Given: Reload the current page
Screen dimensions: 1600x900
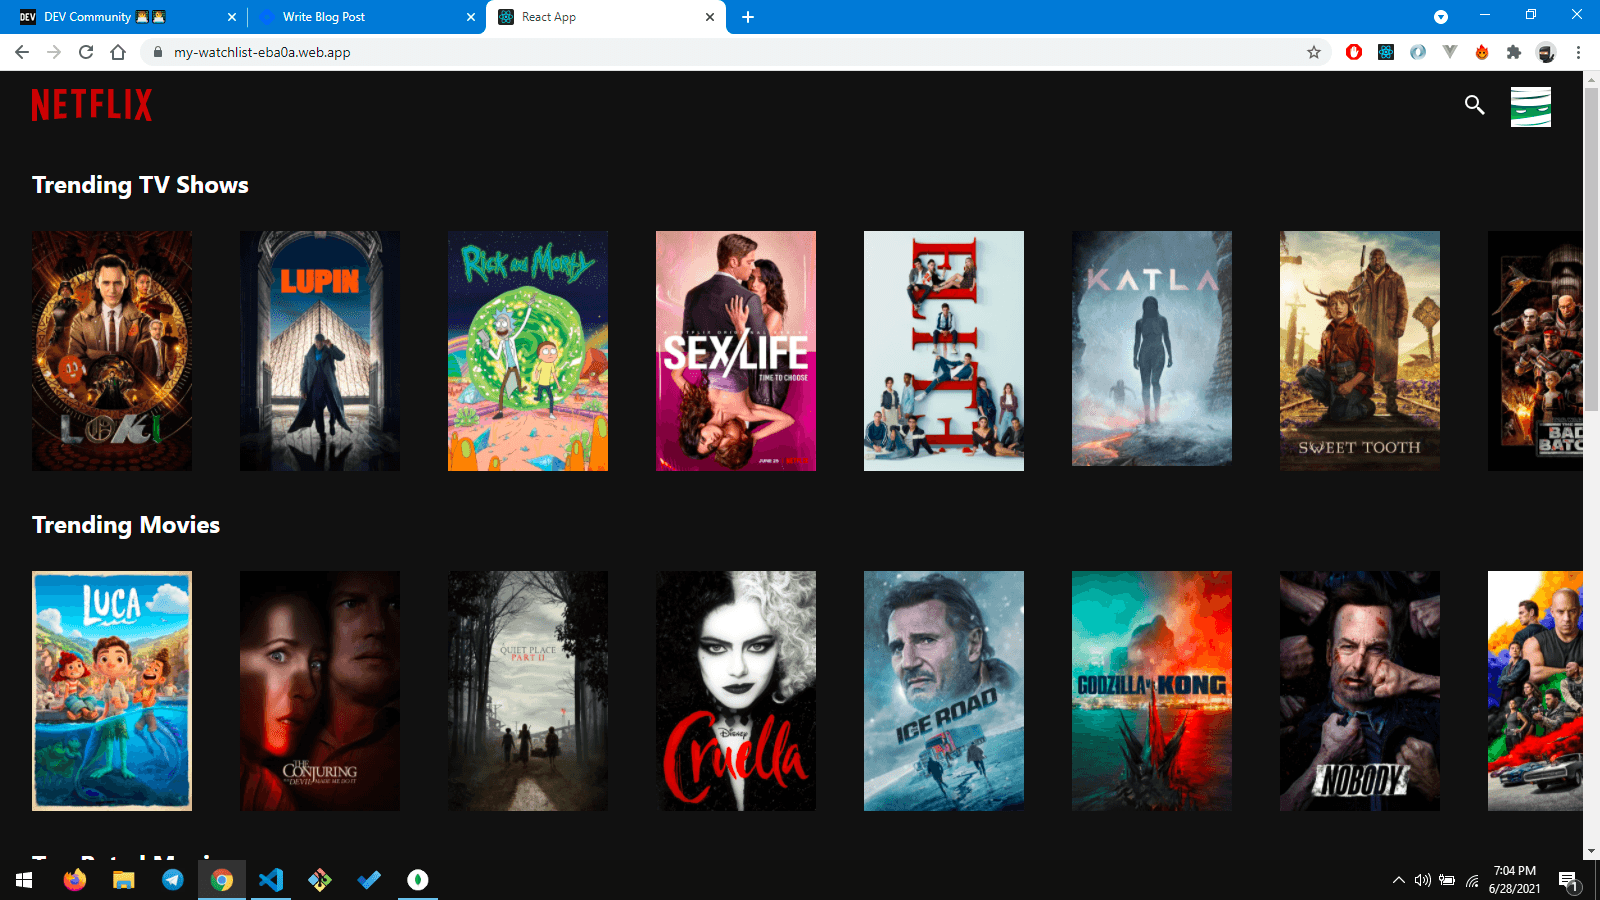Looking at the screenshot, I should click(x=86, y=53).
